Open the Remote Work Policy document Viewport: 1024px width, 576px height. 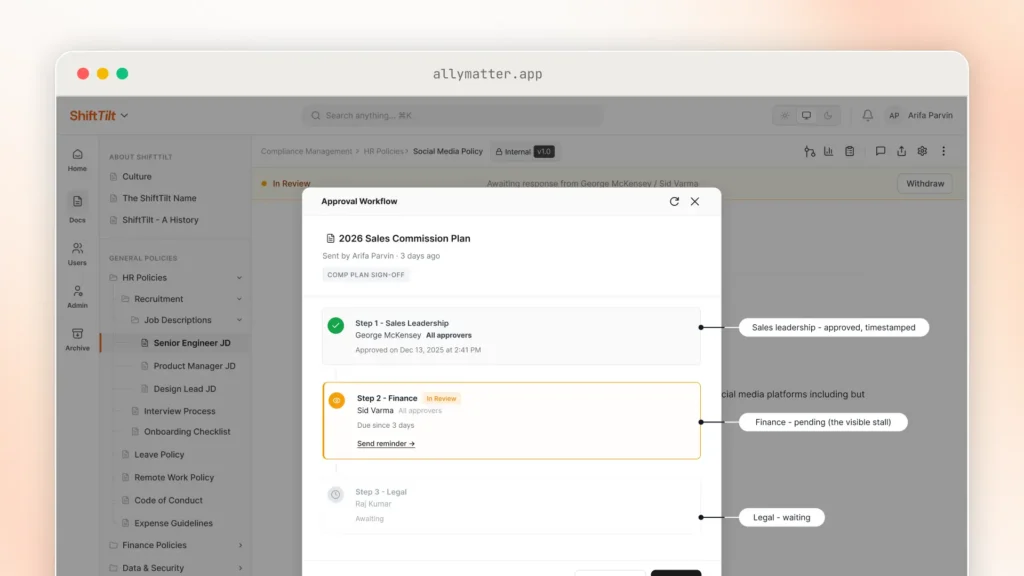174,477
